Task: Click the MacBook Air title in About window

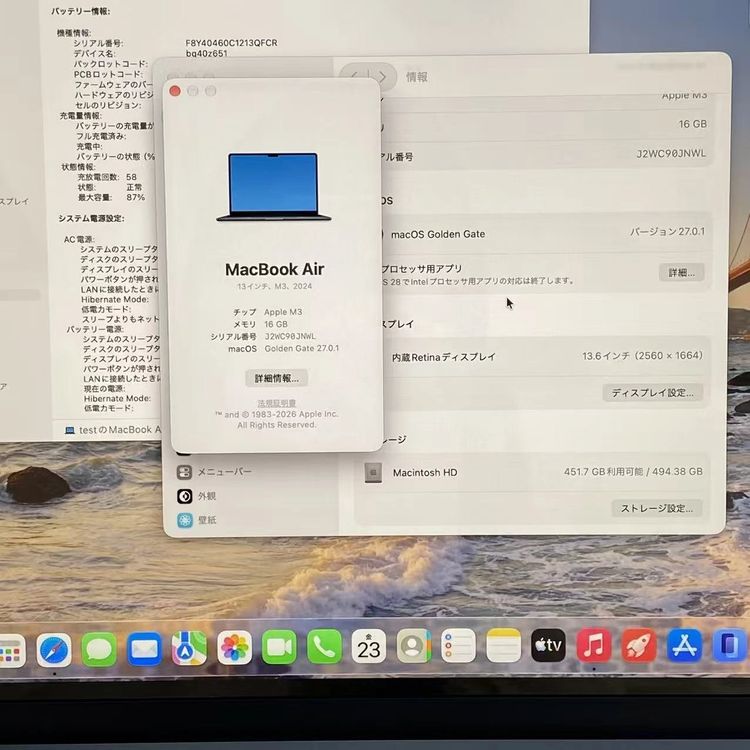Action: (275, 269)
